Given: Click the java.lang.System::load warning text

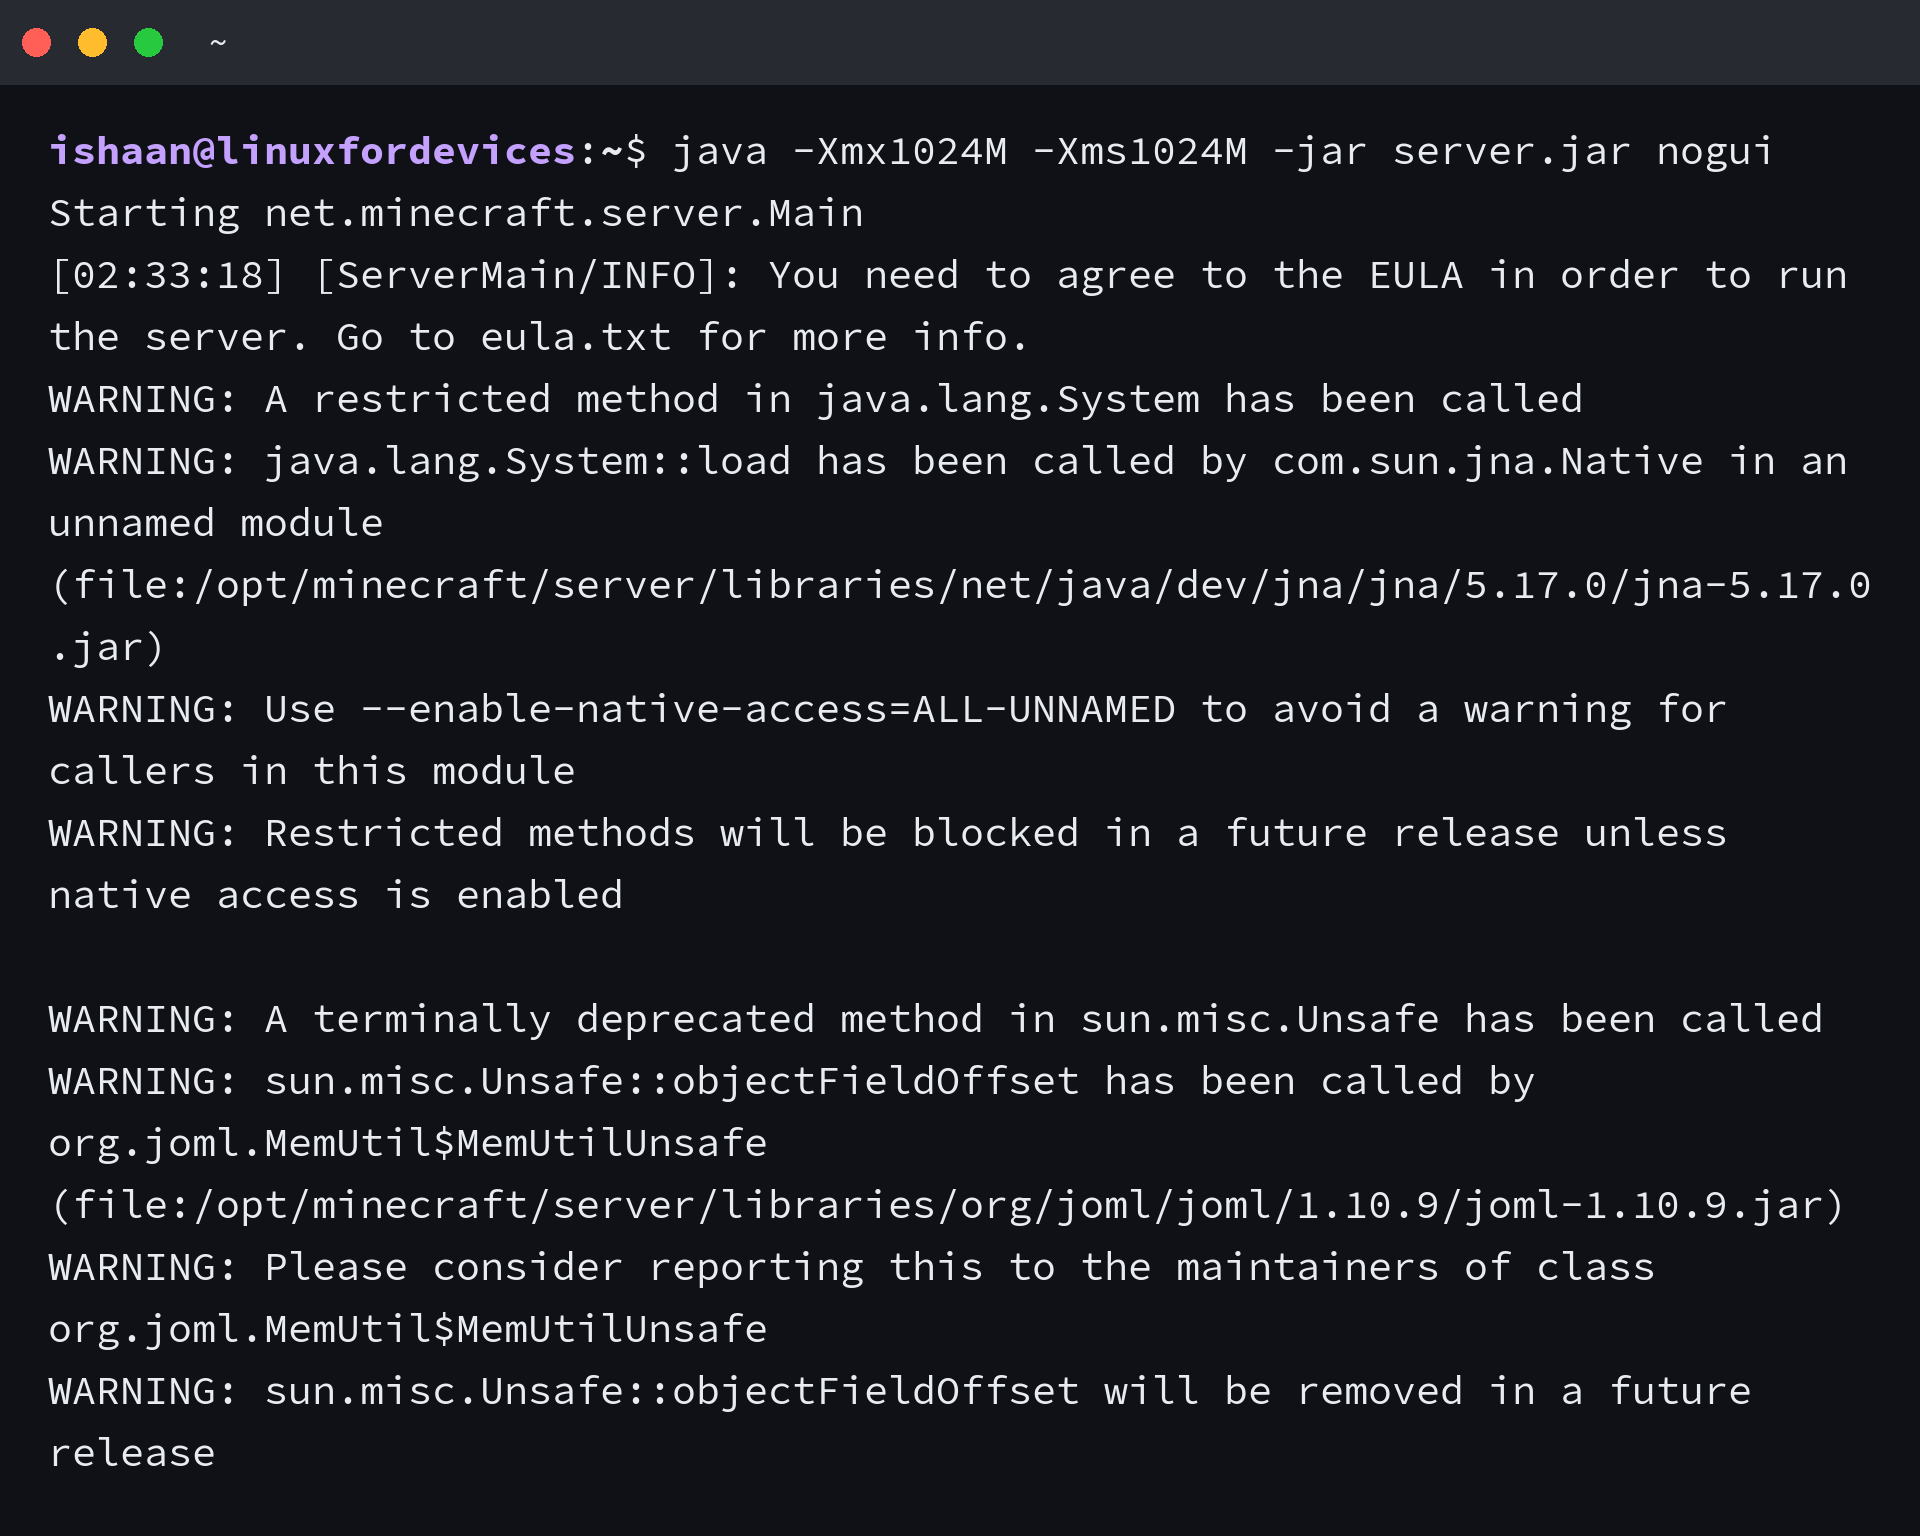Looking at the screenshot, I should coord(528,461).
